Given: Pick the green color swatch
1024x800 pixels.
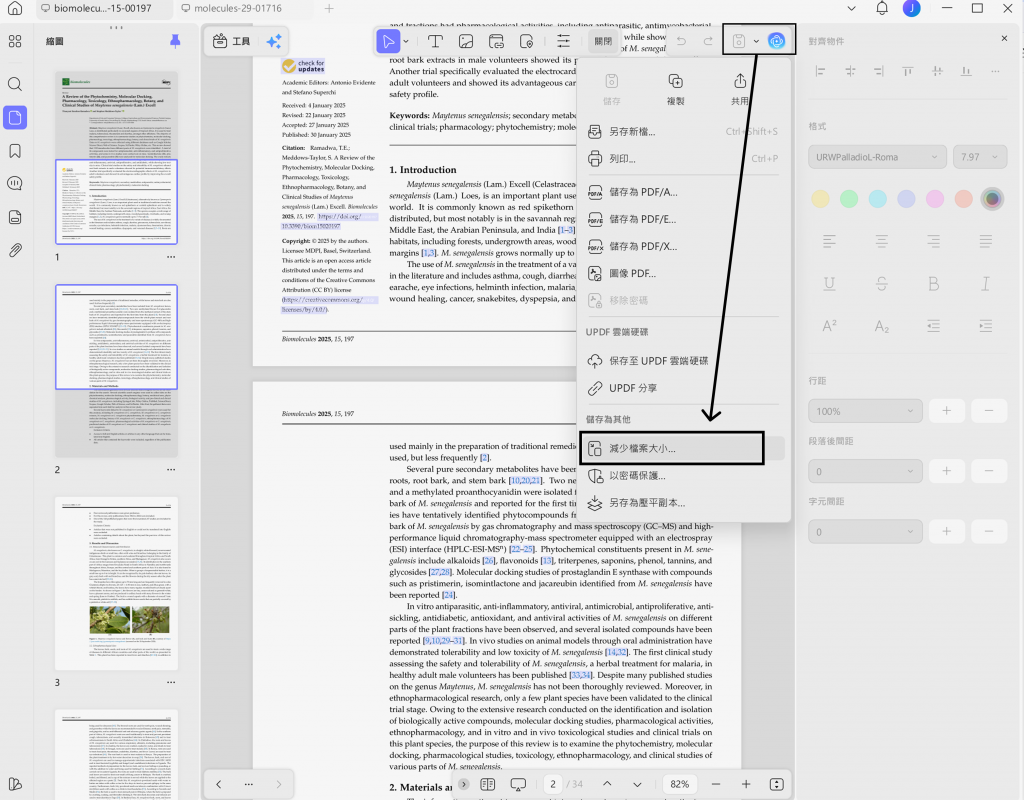Looking at the screenshot, I should tap(849, 199).
